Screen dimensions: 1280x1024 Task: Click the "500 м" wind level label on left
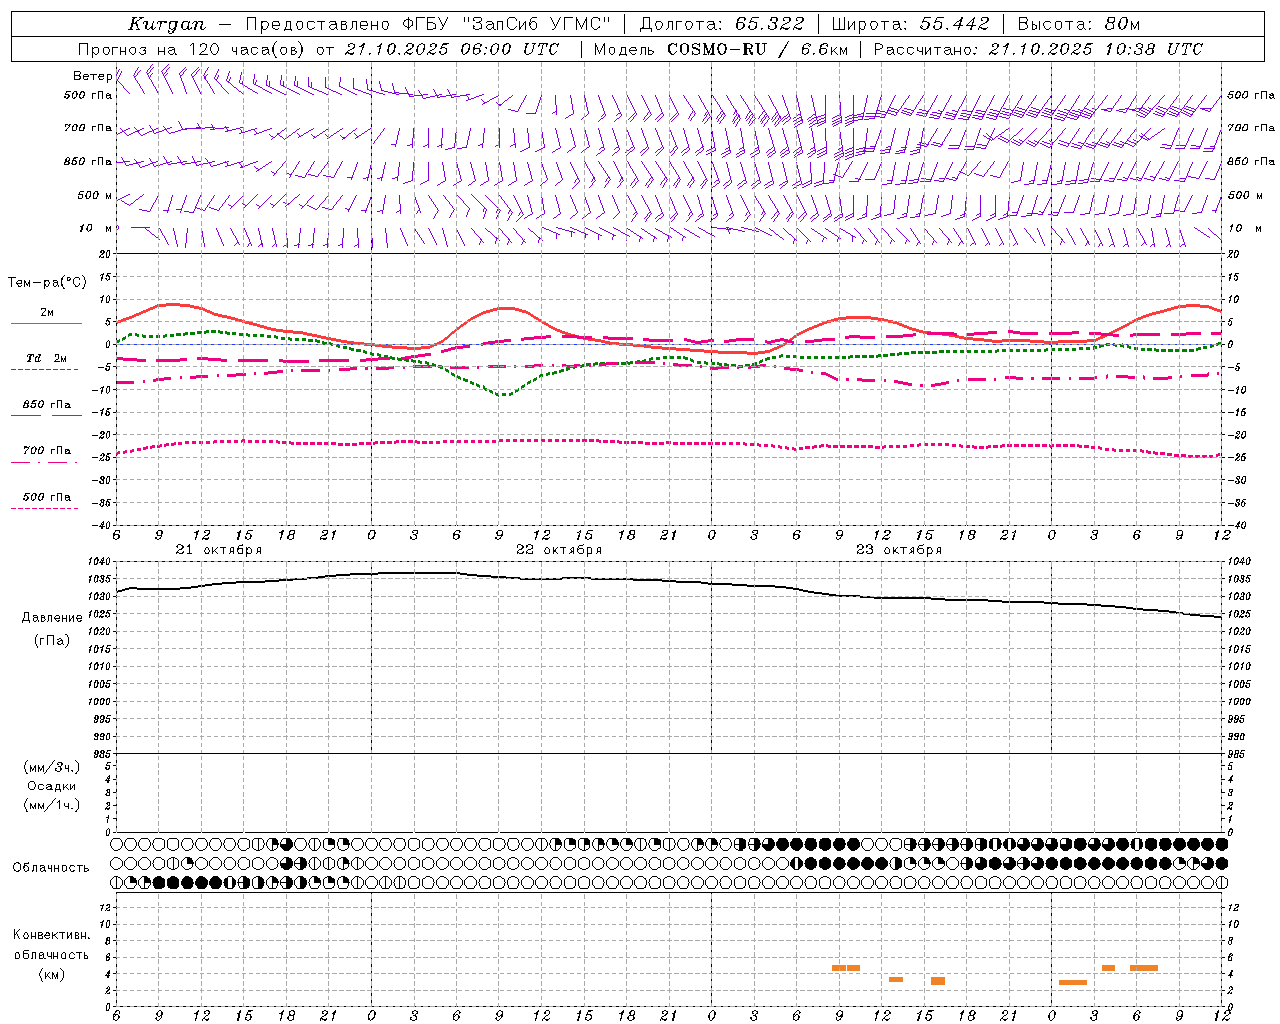95,195
